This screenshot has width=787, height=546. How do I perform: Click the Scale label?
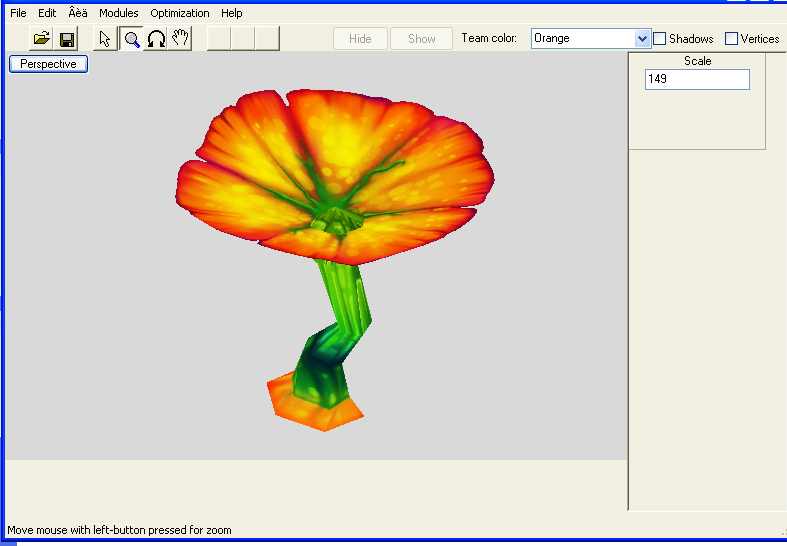[x=698, y=61]
